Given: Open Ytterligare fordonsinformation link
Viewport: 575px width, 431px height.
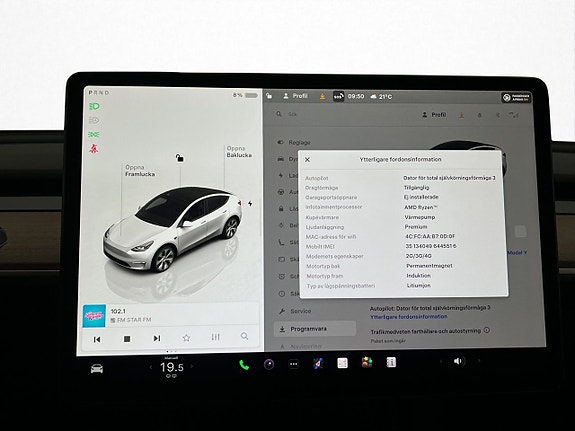Looking at the screenshot, I should click(x=409, y=317).
